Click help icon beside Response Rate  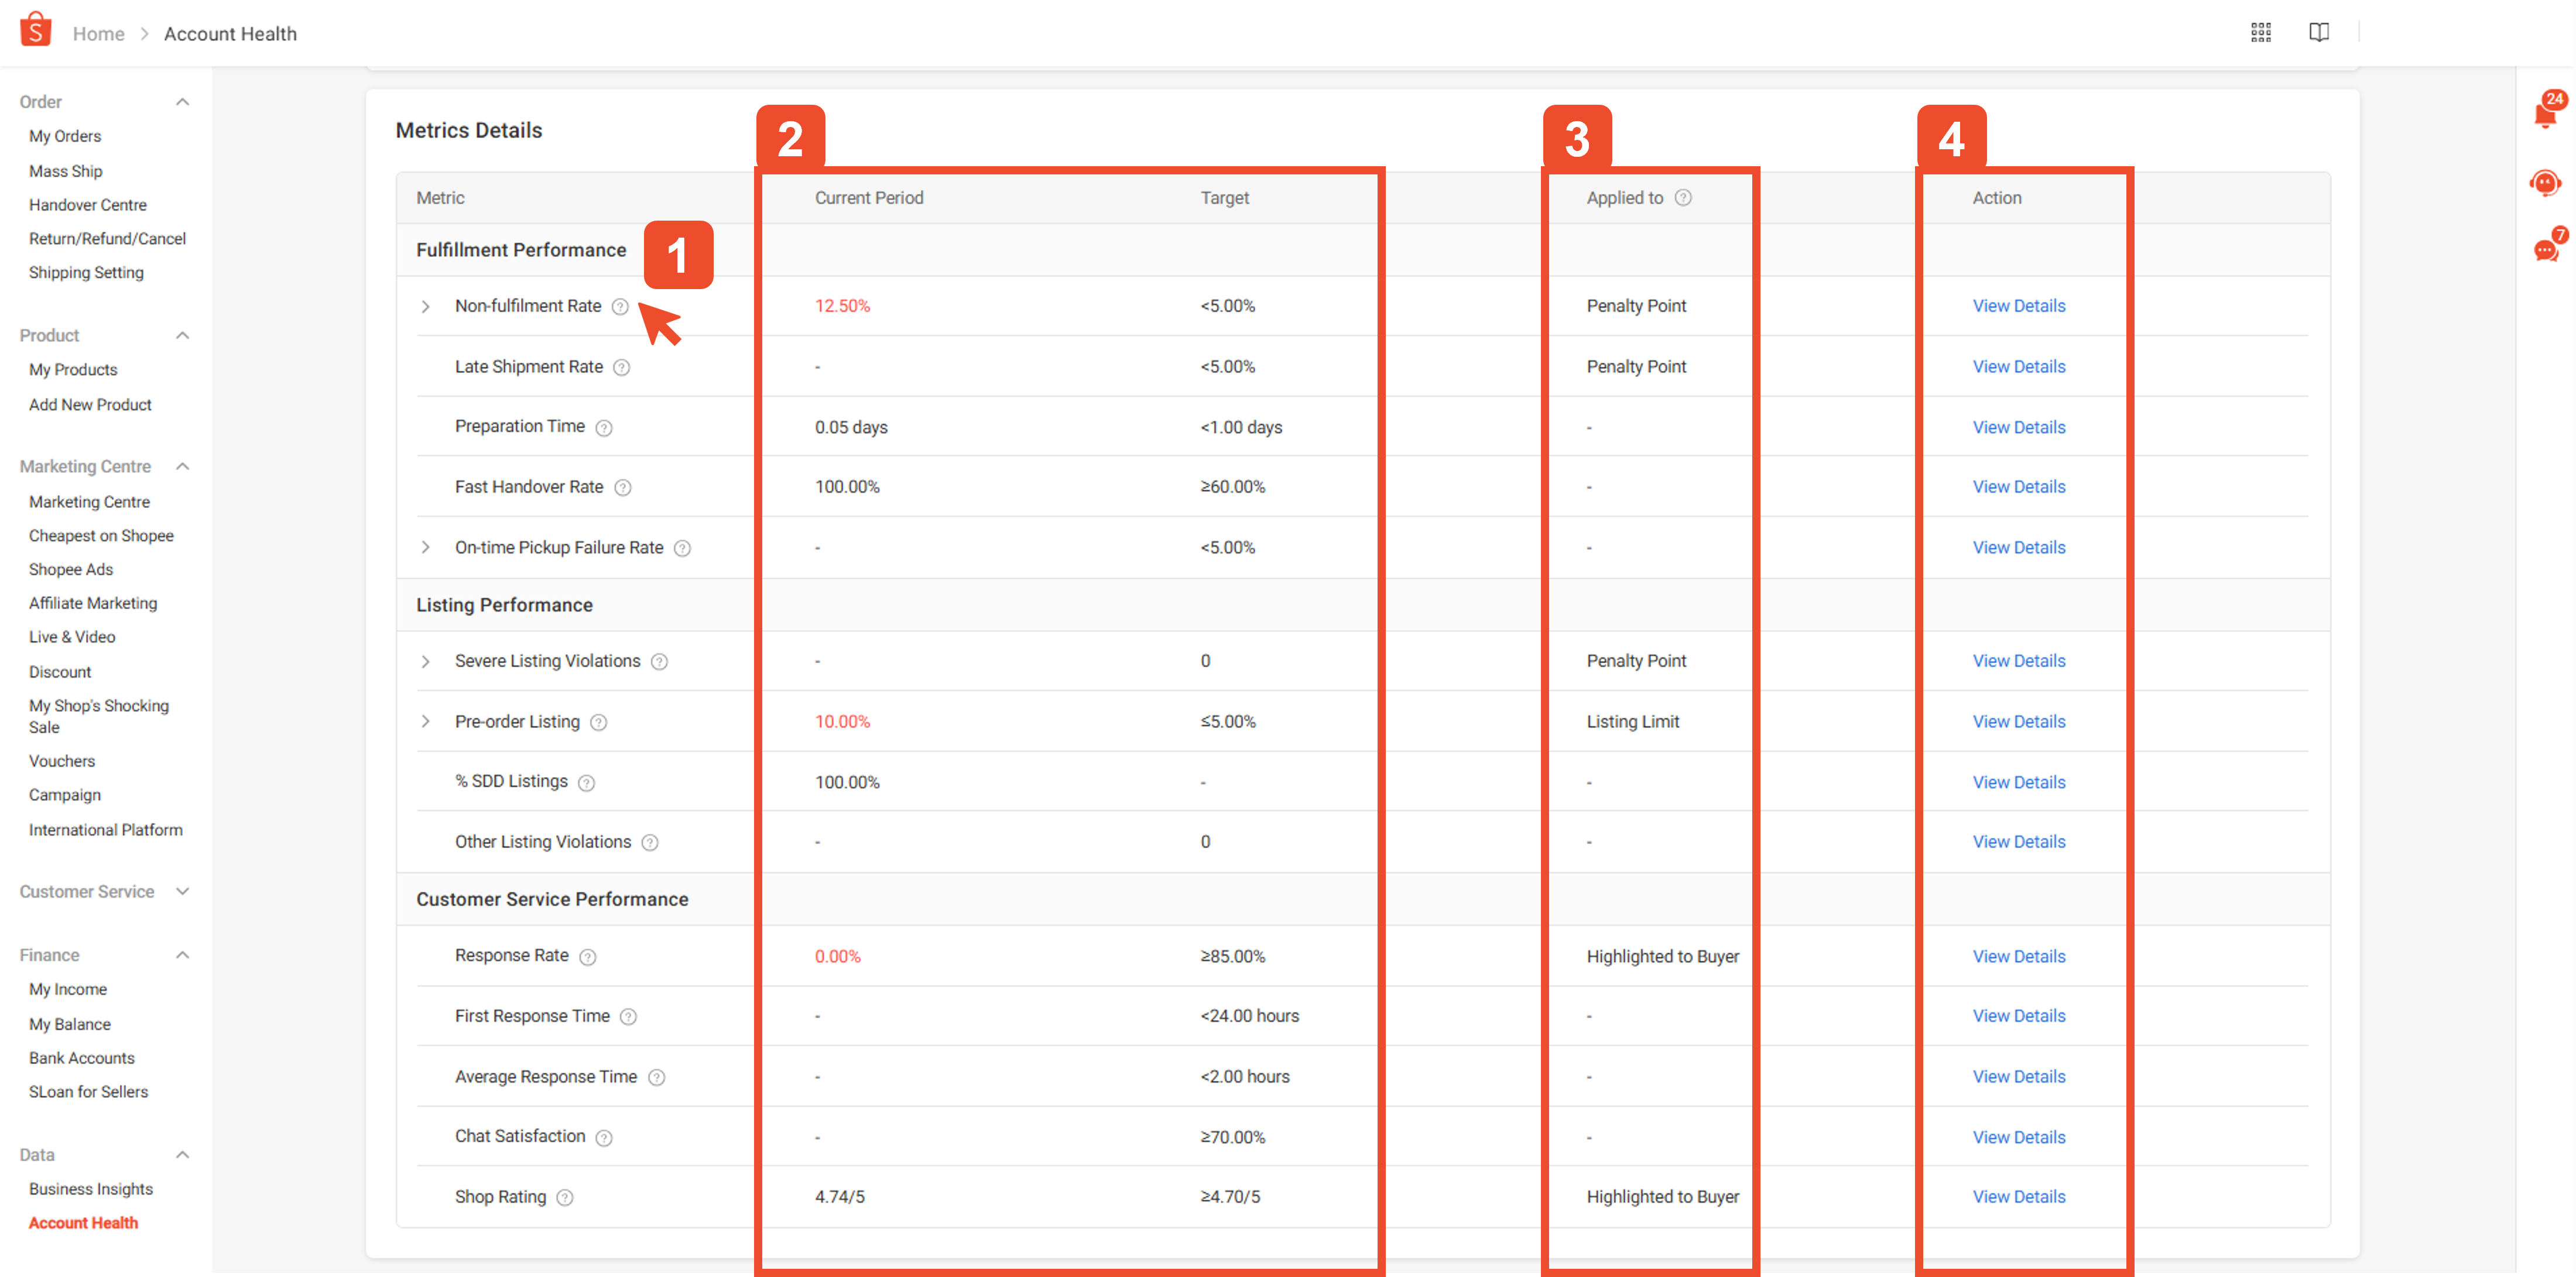pos(588,958)
